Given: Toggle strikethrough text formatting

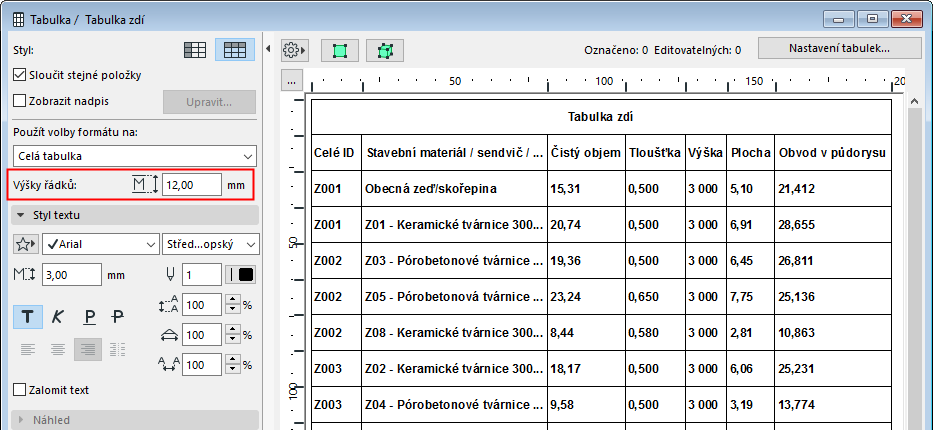Looking at the screenshot, I should pyautogui.click(x=118, y=316).
